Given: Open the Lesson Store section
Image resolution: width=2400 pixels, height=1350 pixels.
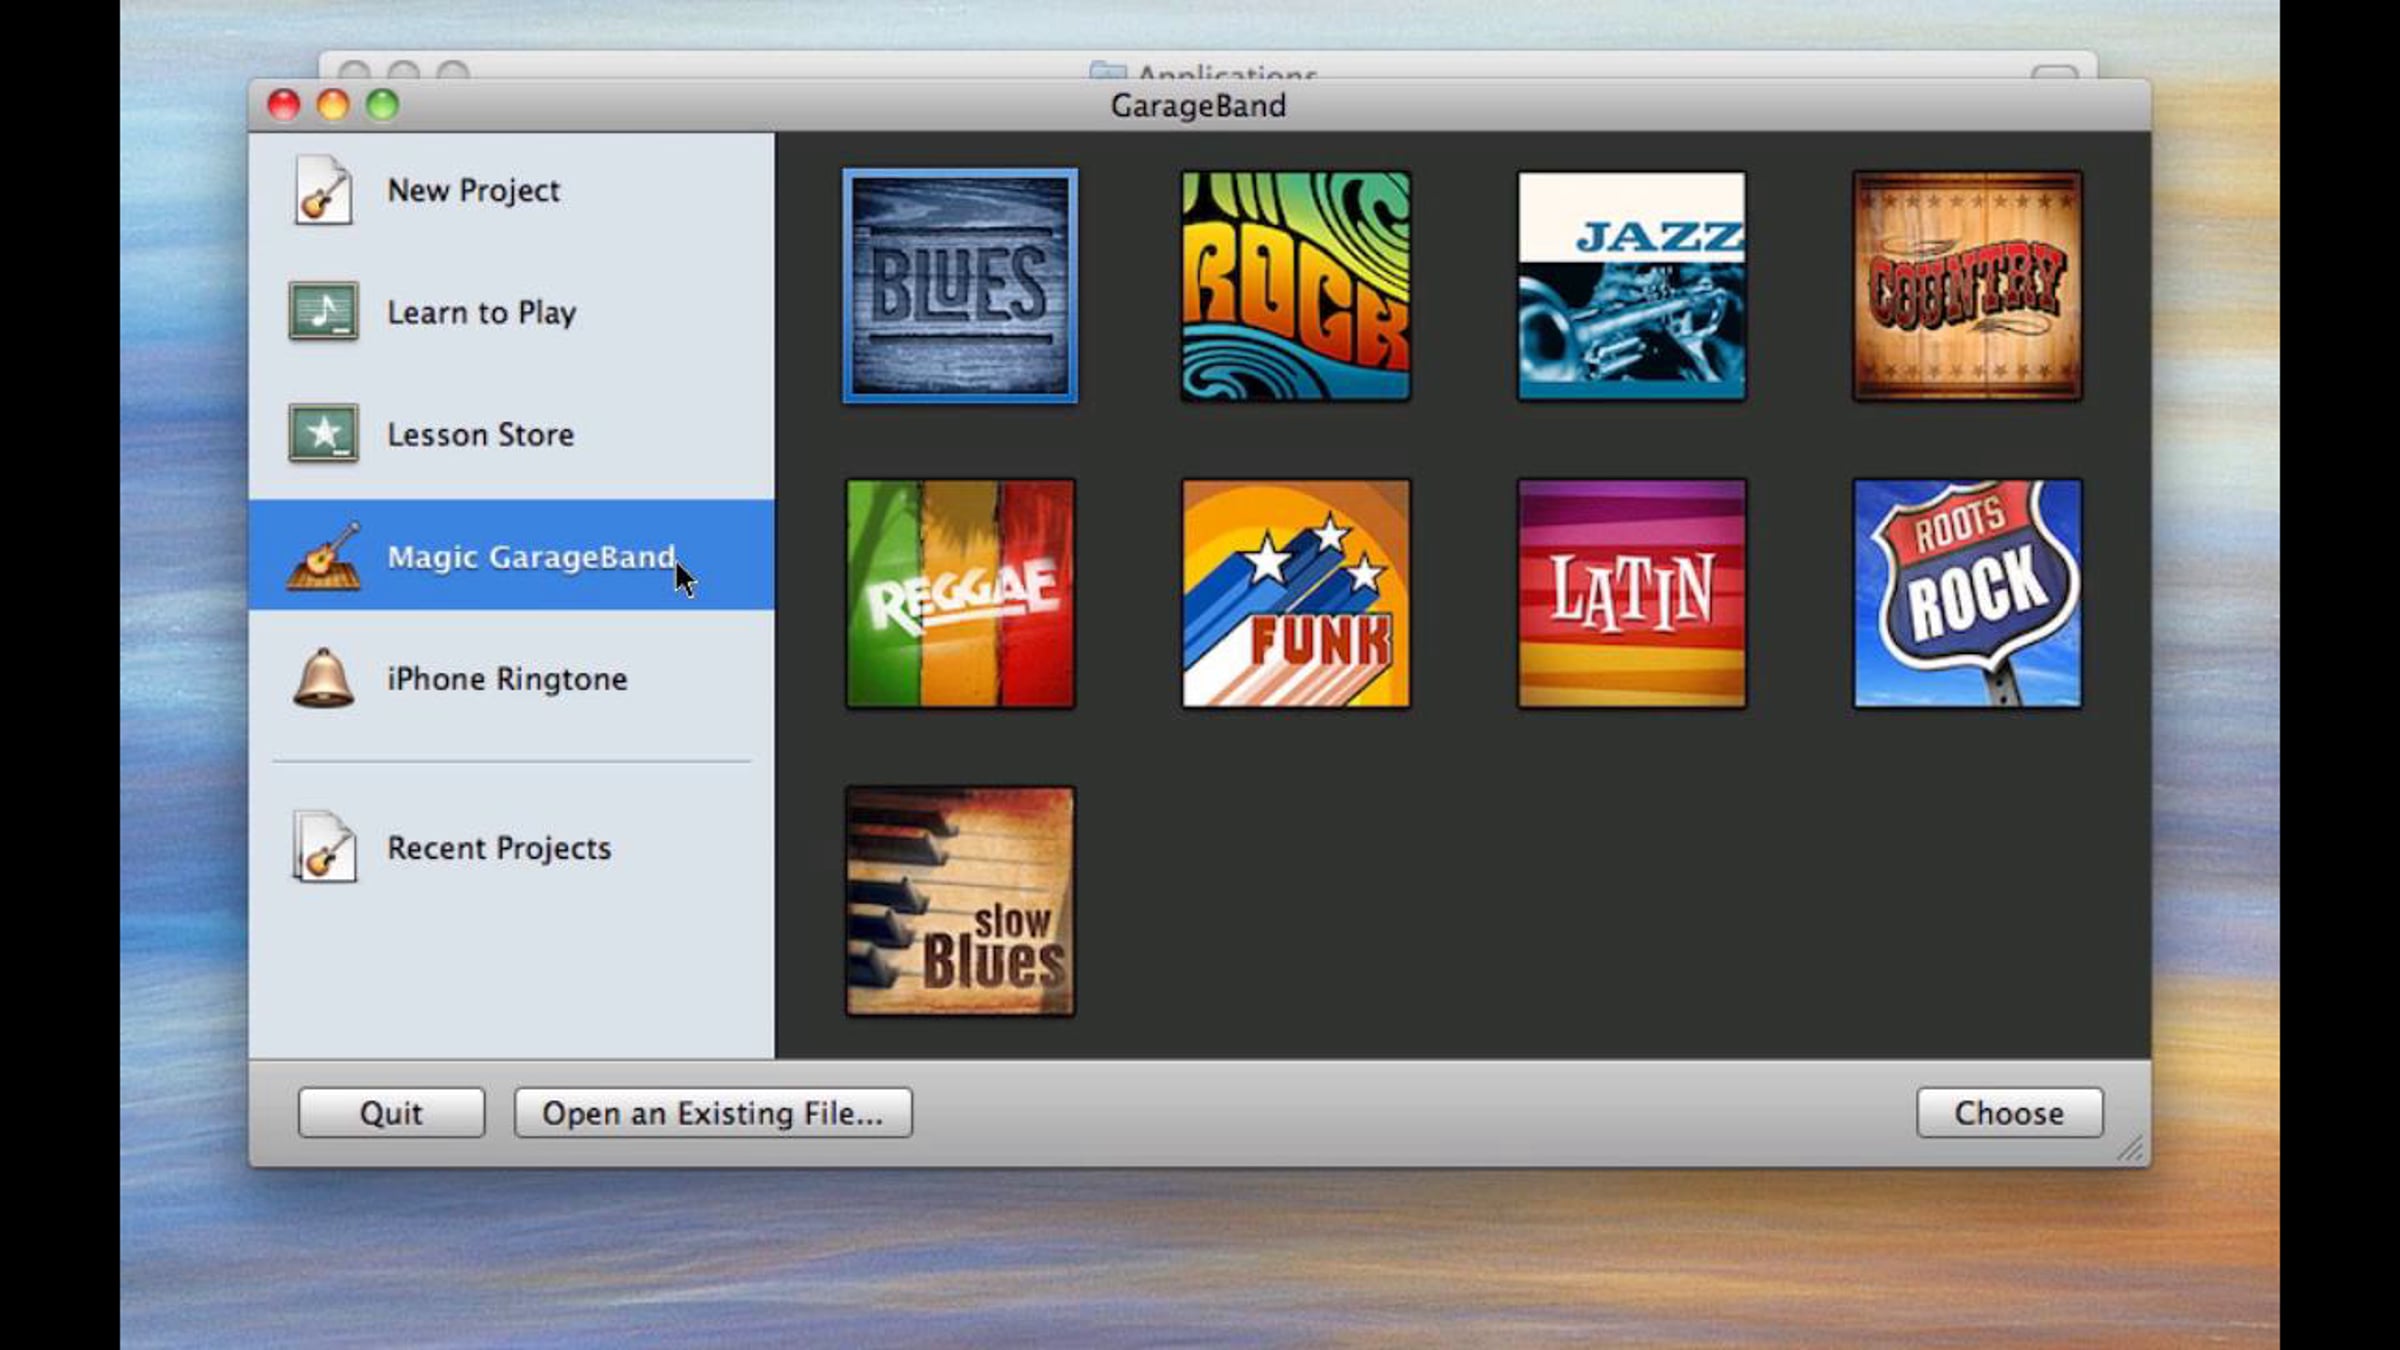Looking at the screenshot, I should point(480,435).
